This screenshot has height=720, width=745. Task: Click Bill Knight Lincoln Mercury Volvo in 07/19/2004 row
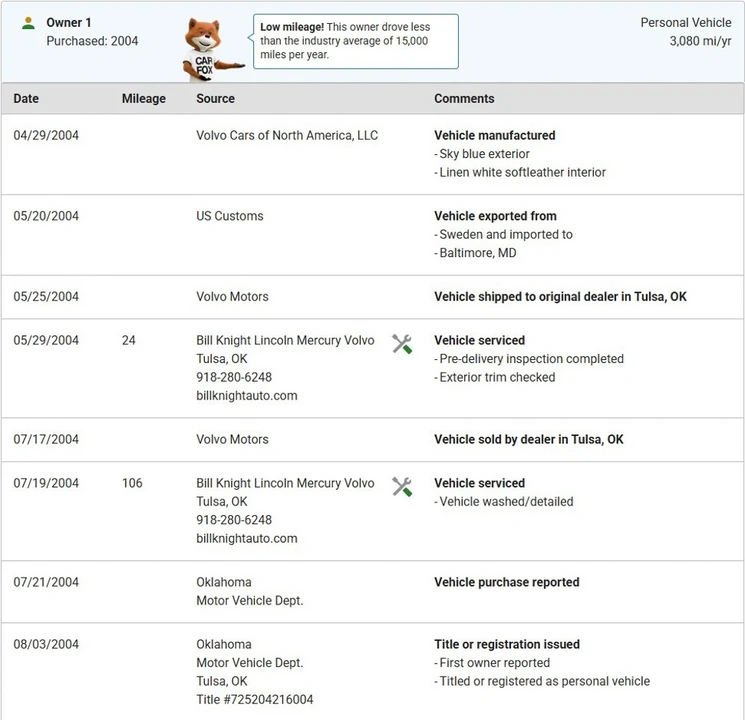click(285, 483)
